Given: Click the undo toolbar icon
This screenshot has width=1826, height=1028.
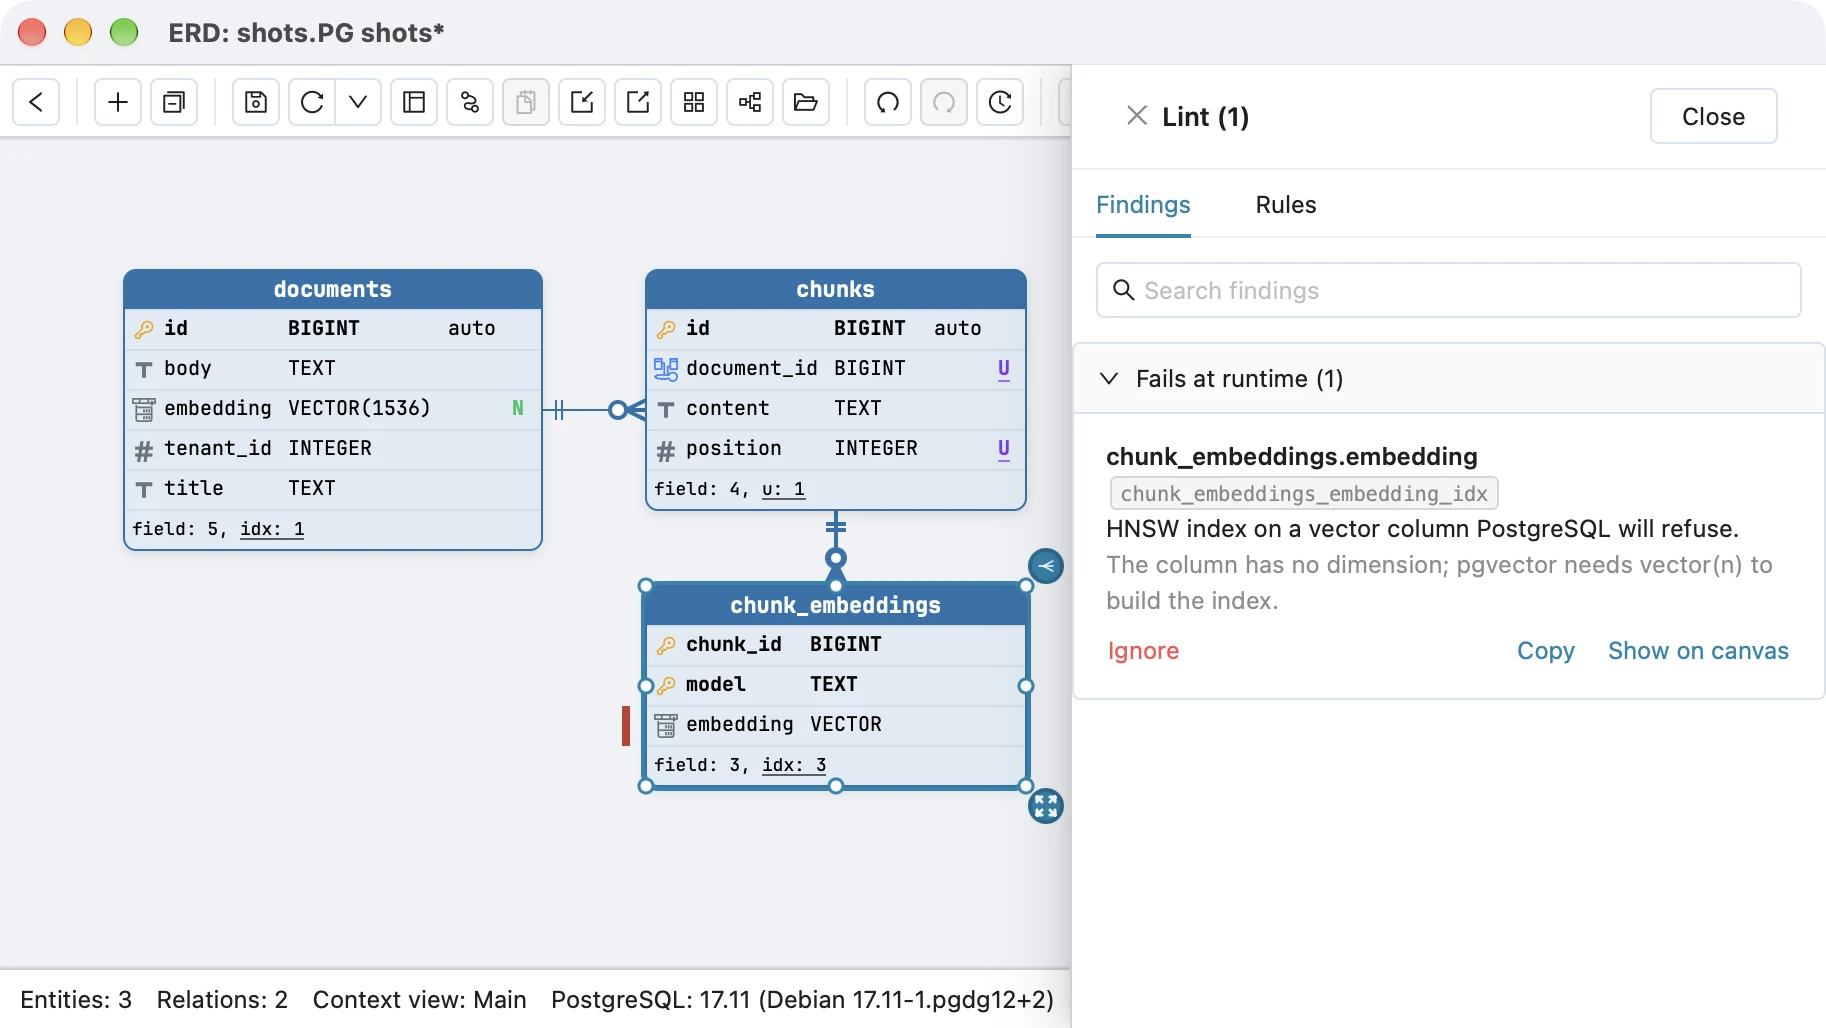Looking at the screenshot, I should 888,102.
